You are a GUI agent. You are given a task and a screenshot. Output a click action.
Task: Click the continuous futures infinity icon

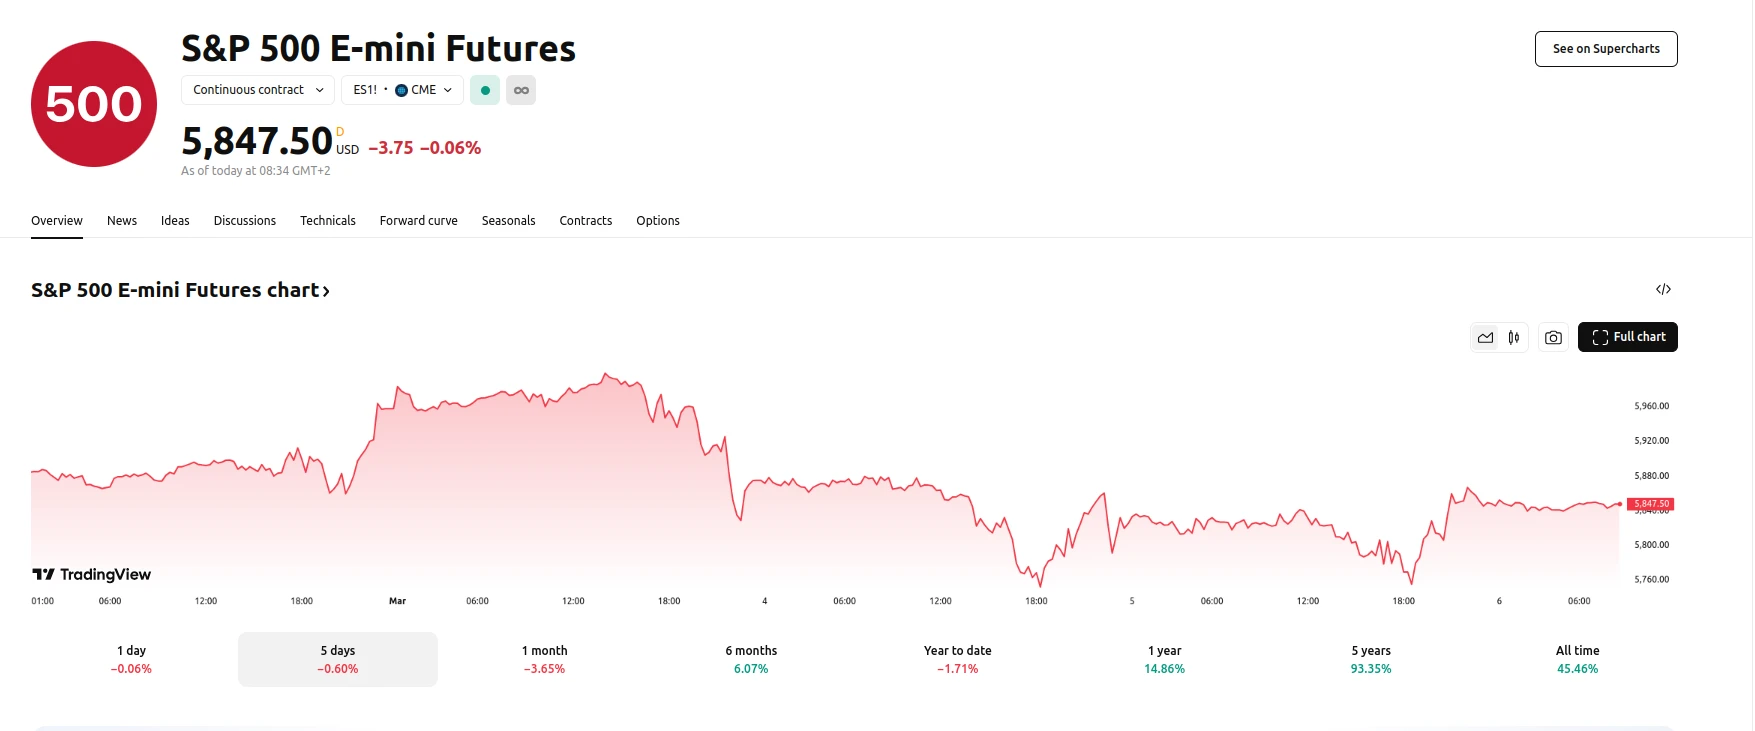(x=521, y=90)
